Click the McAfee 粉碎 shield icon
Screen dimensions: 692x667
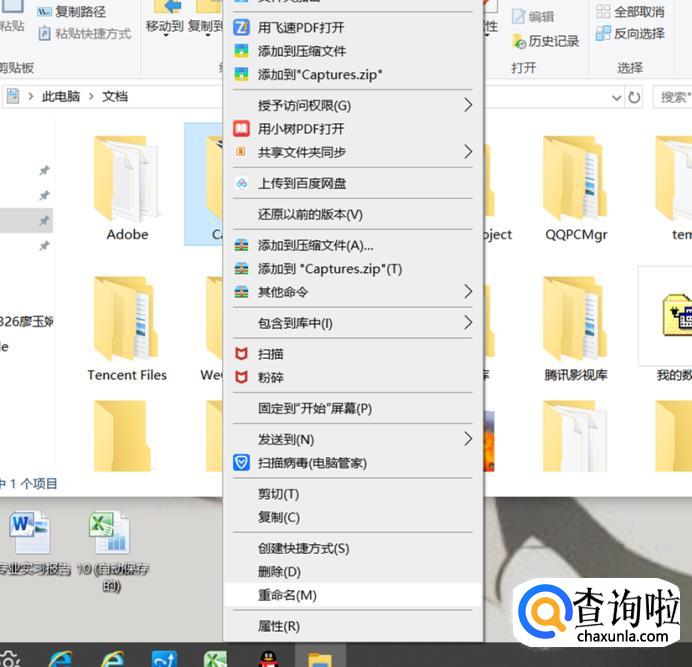coord(241,377)
